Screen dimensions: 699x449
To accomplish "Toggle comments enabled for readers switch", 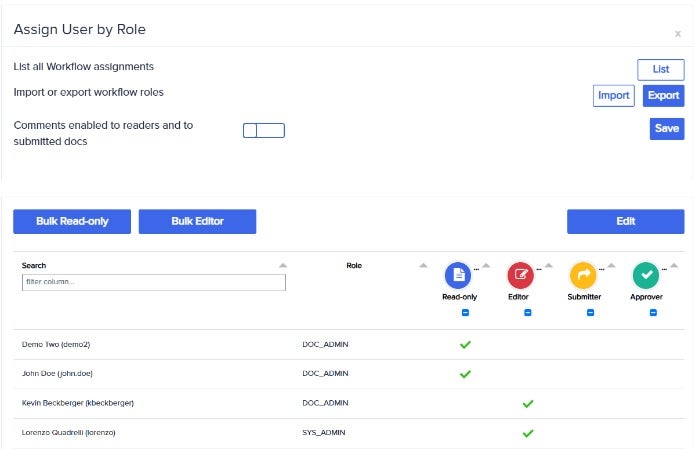I will (x=264, y=131).
